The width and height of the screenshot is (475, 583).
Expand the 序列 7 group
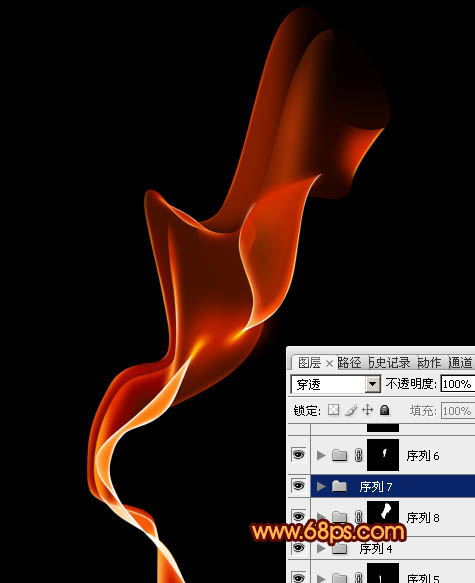pyautogui.click(x=321, y=486)
